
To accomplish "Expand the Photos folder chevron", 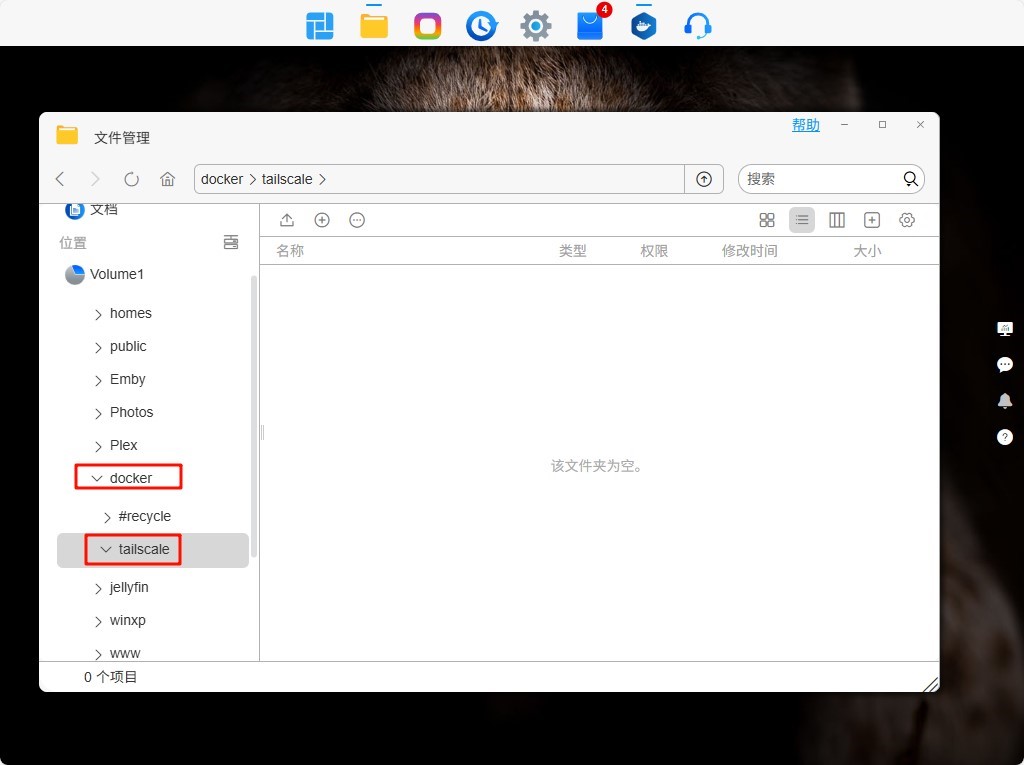I will [x=98, y=414].
